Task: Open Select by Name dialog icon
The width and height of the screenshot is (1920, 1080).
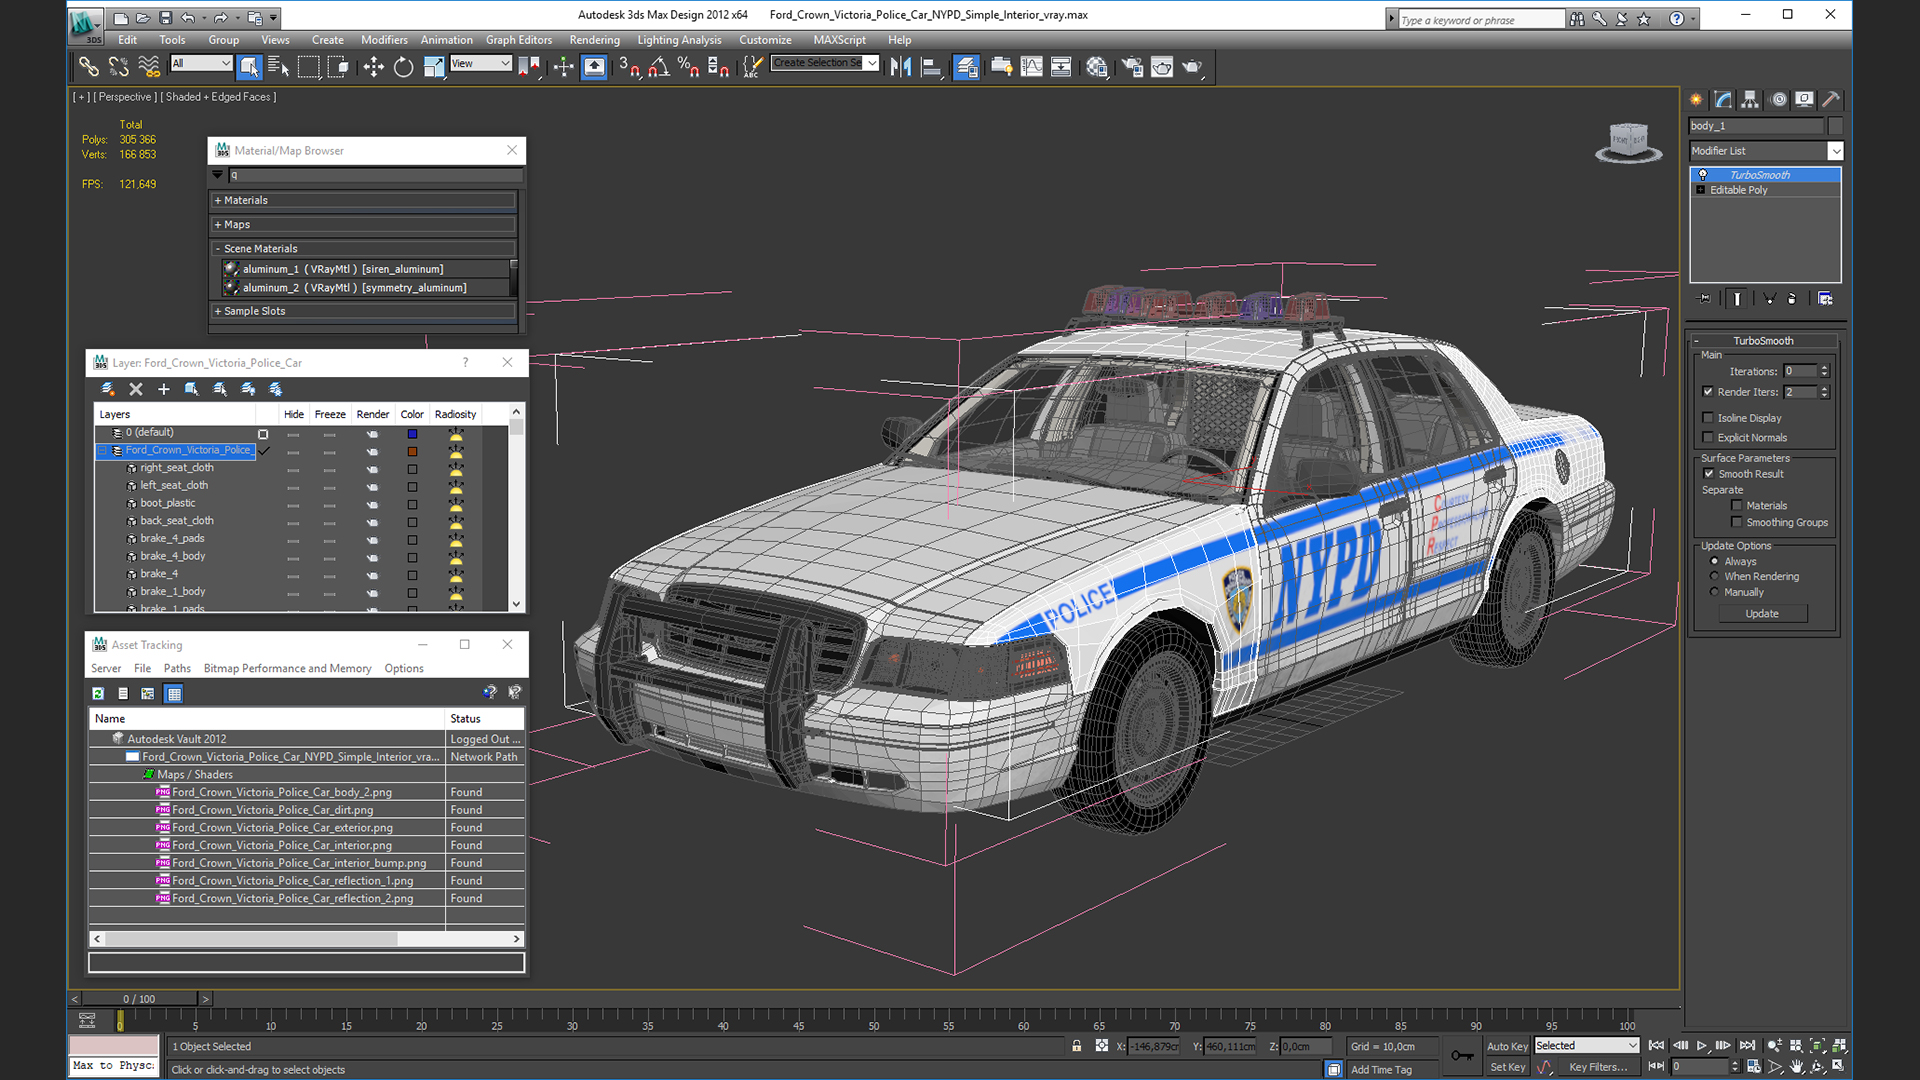Action: [x=279, y=67]
